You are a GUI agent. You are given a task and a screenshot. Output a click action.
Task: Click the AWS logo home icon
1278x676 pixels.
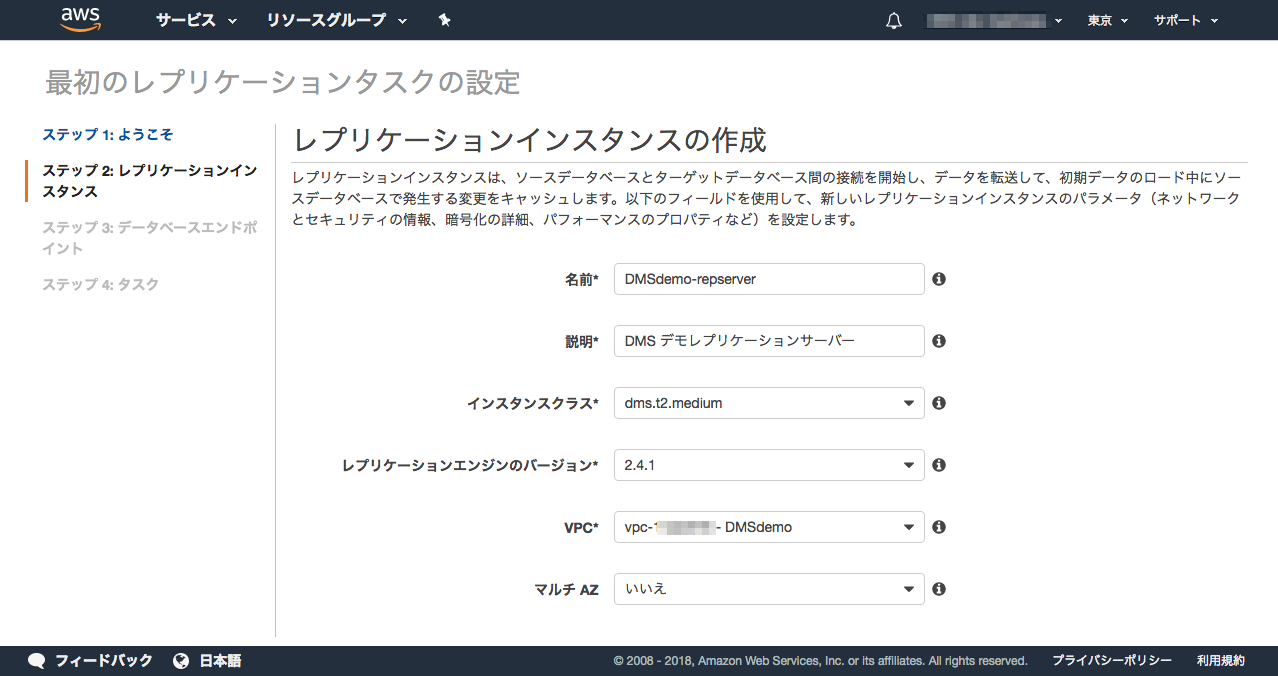80,20
